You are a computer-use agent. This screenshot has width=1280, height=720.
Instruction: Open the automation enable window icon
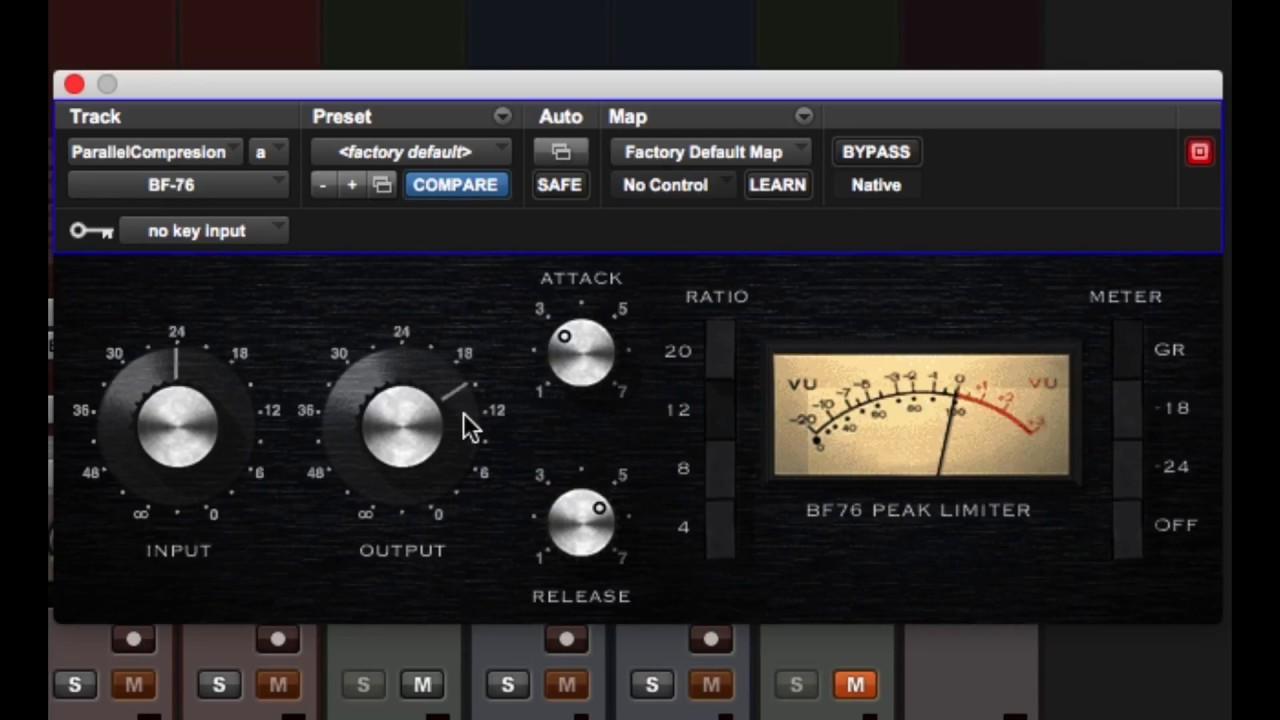pyautogui.click(x=560, y=152)
